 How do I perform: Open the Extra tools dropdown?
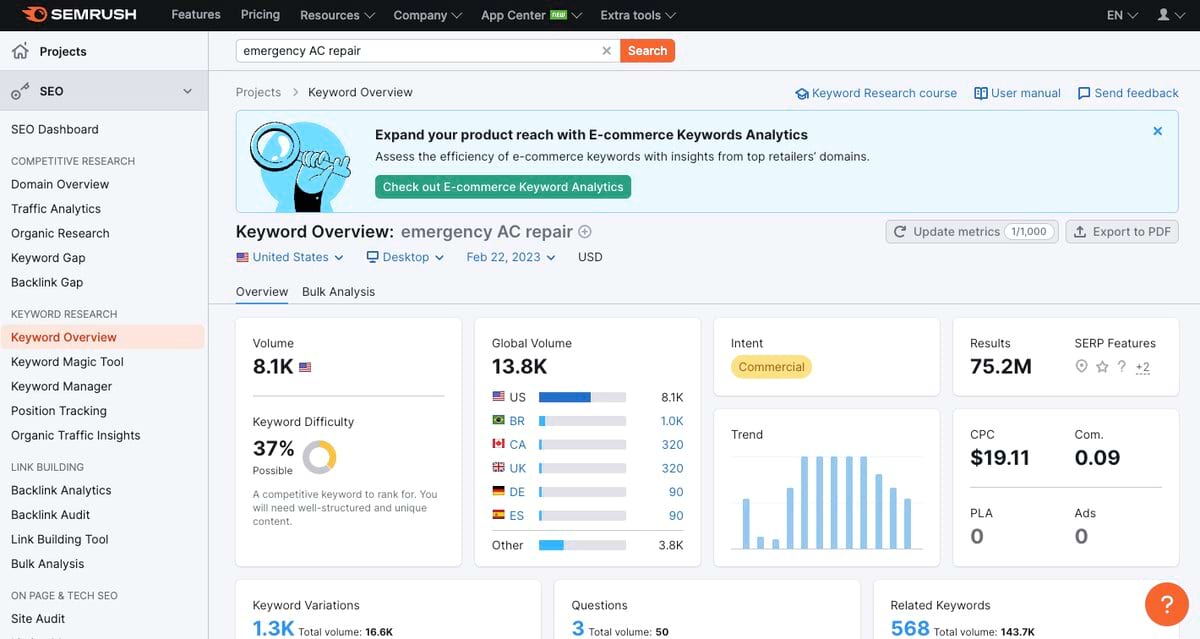638,15
